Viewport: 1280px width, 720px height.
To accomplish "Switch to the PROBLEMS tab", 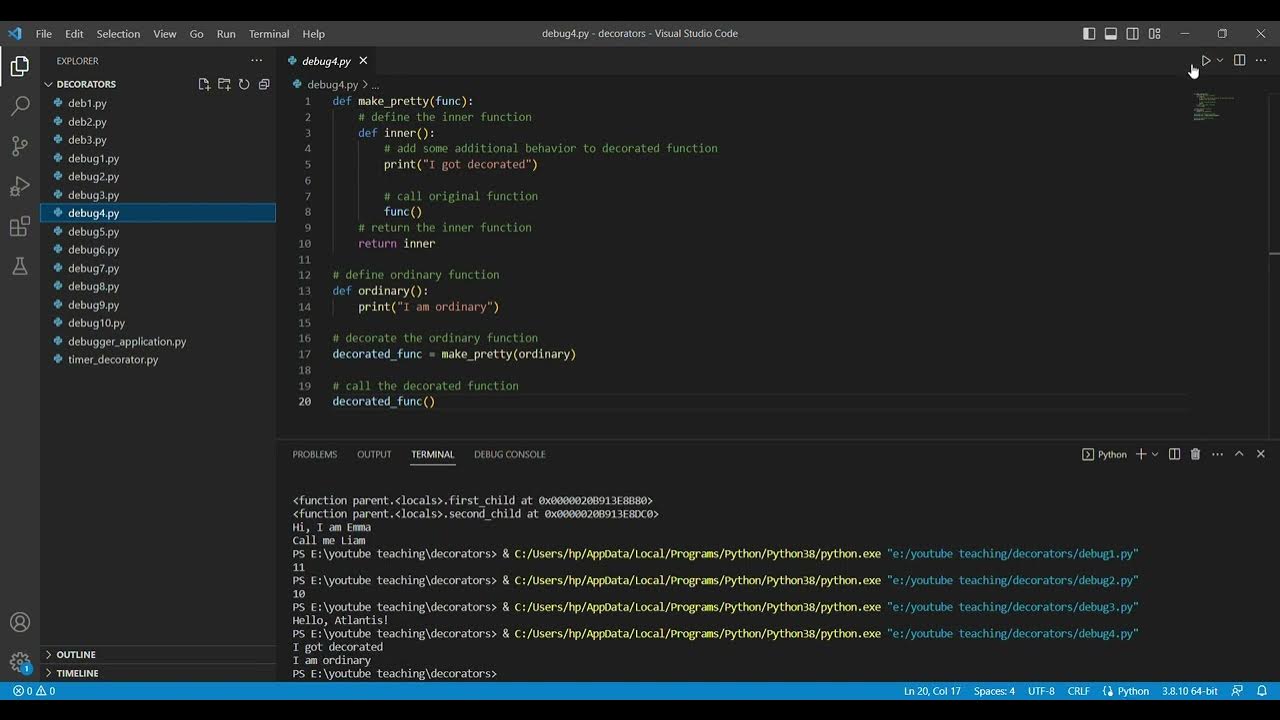I will 315,454.
